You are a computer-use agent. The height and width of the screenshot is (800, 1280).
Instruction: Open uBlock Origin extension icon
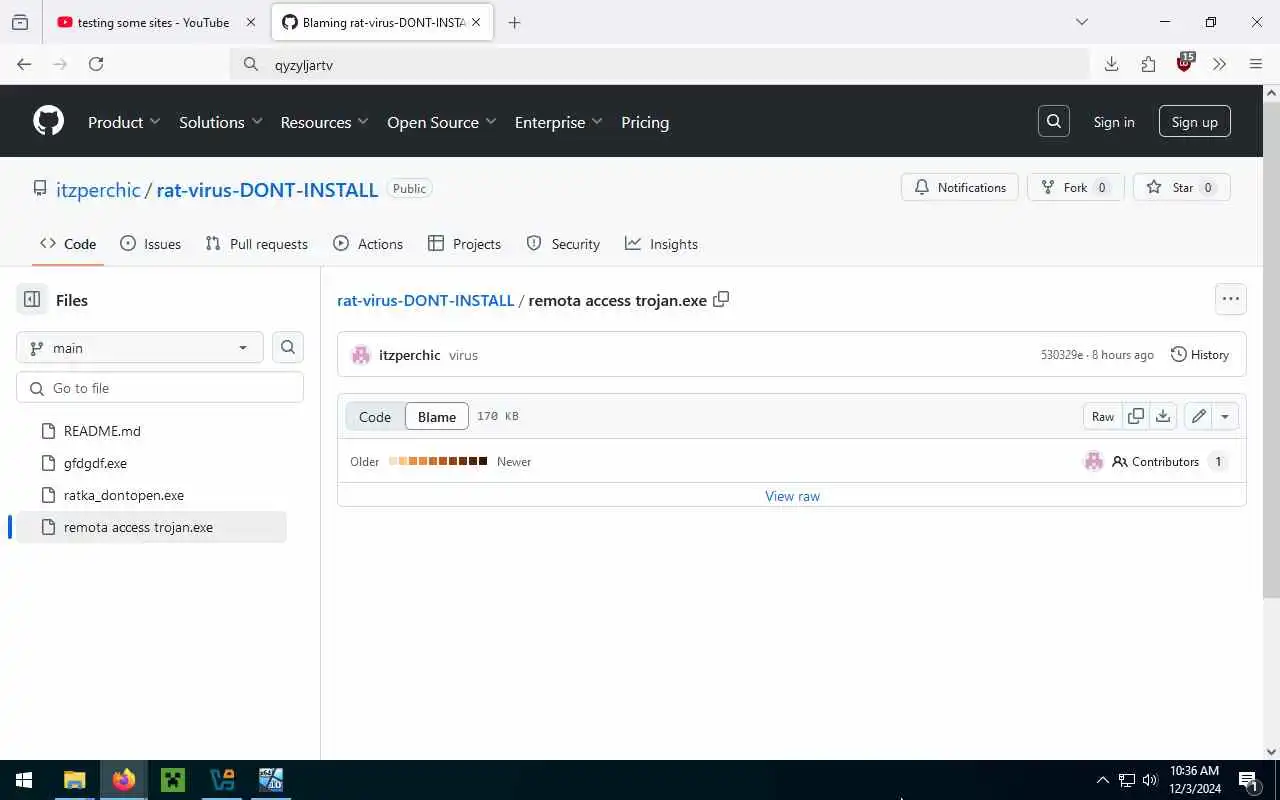[1185, 63]
